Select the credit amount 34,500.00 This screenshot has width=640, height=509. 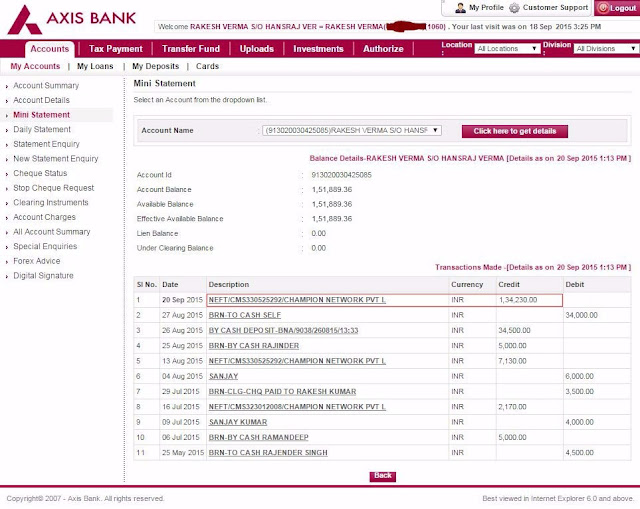(x=514, y=331)
